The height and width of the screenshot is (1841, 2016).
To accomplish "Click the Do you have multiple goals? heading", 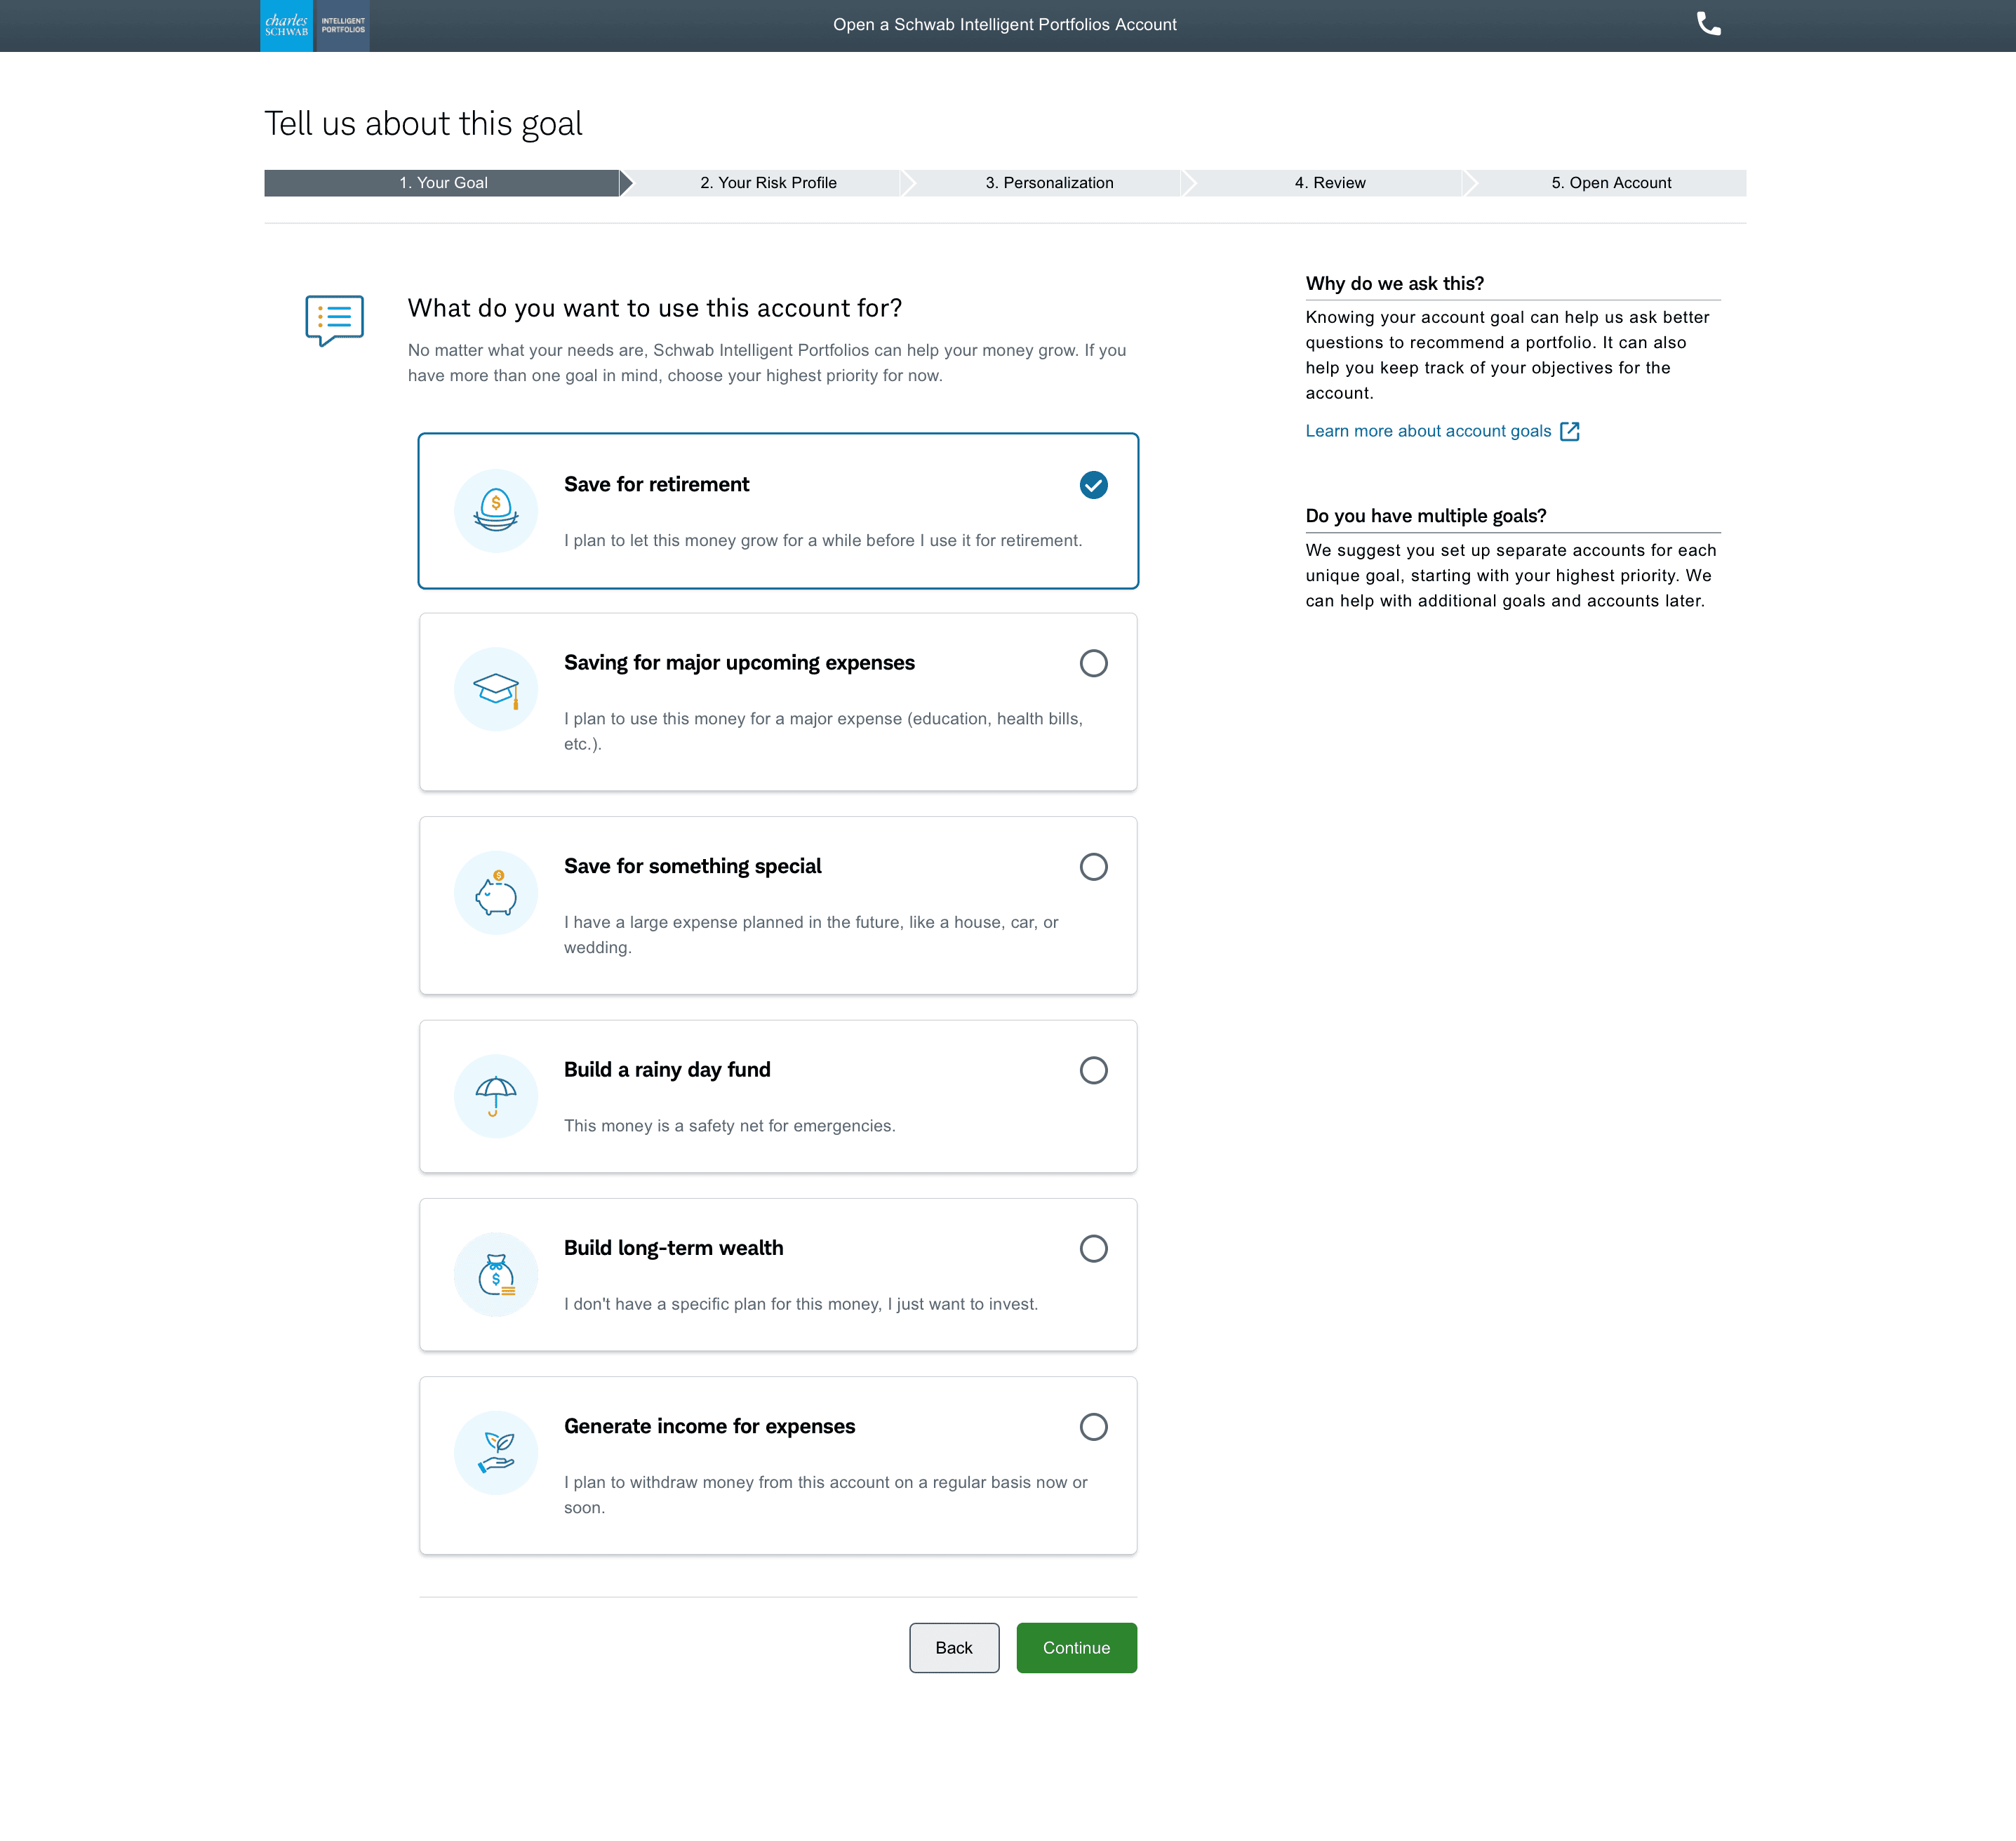I will (1425, 516).
